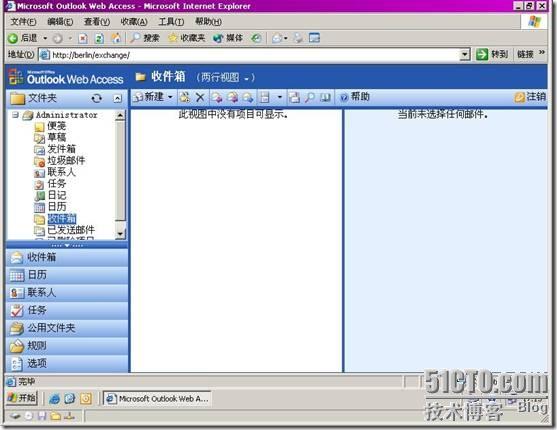Click the 任务 shortcut bar button
557x430 pixels.
(67, 311)
